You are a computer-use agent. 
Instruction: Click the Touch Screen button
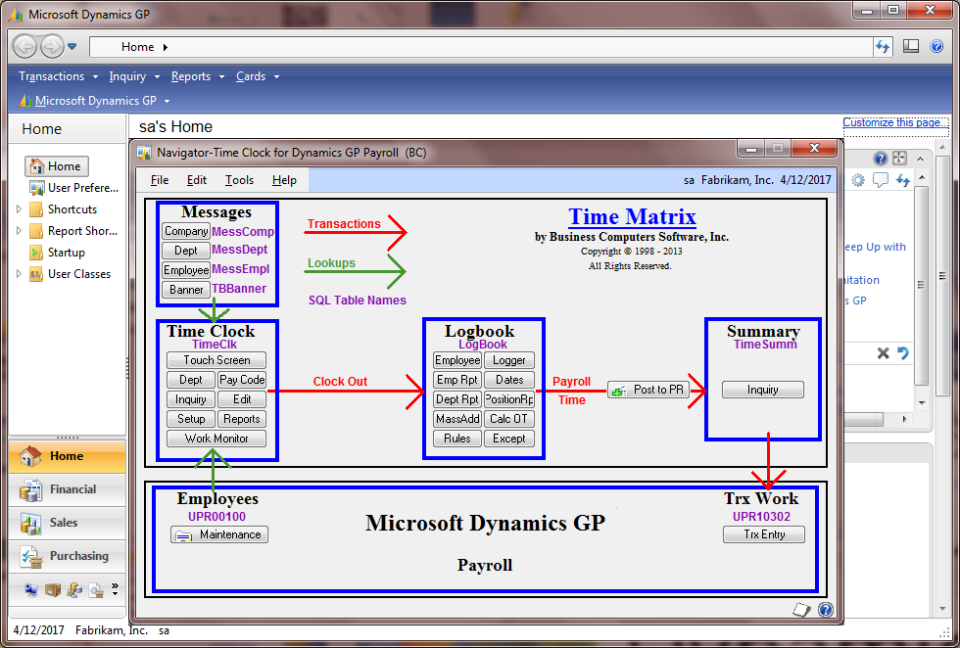point(215,359)
